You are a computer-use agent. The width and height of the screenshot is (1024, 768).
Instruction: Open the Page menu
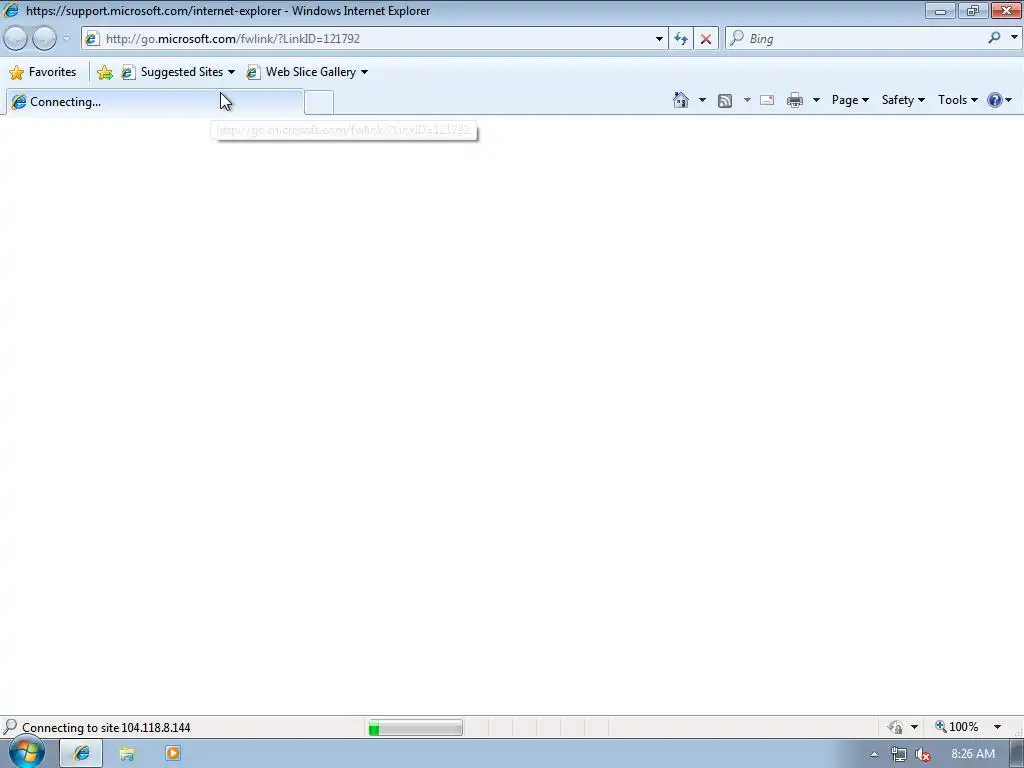coord(850,100)
